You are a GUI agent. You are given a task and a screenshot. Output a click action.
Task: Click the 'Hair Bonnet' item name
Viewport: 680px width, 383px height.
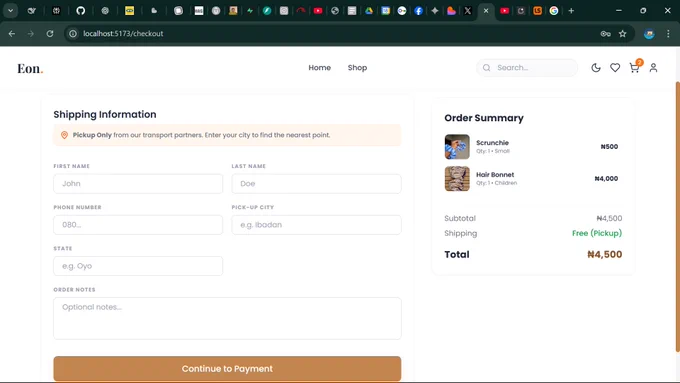(495, 174)
